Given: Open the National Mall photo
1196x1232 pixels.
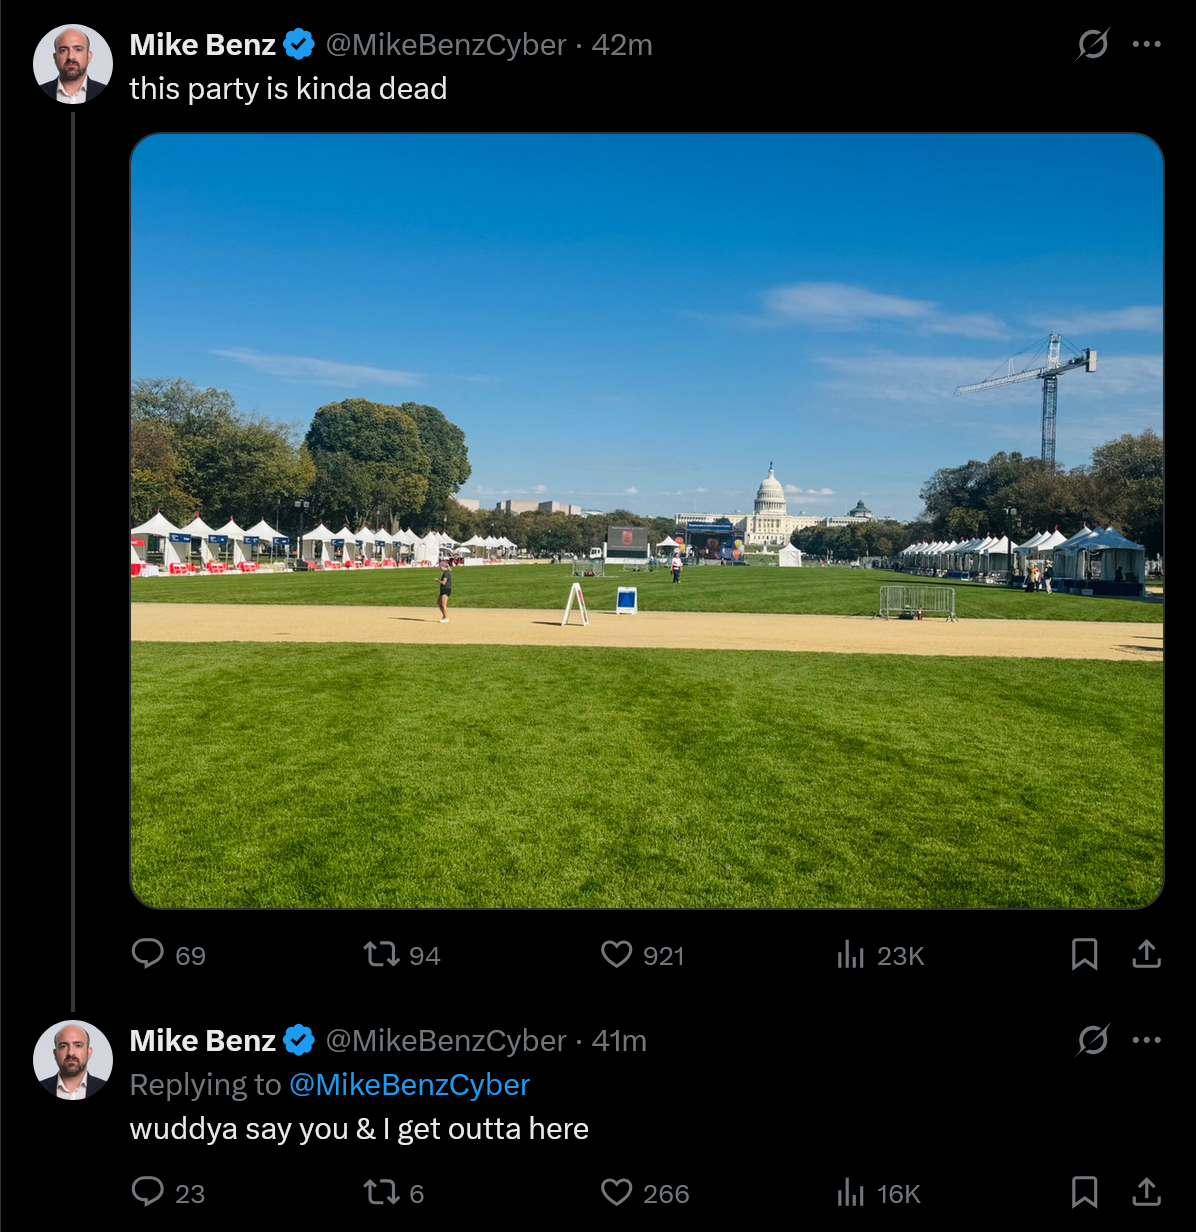Looking at the screenshot, I should pos(646,520).
